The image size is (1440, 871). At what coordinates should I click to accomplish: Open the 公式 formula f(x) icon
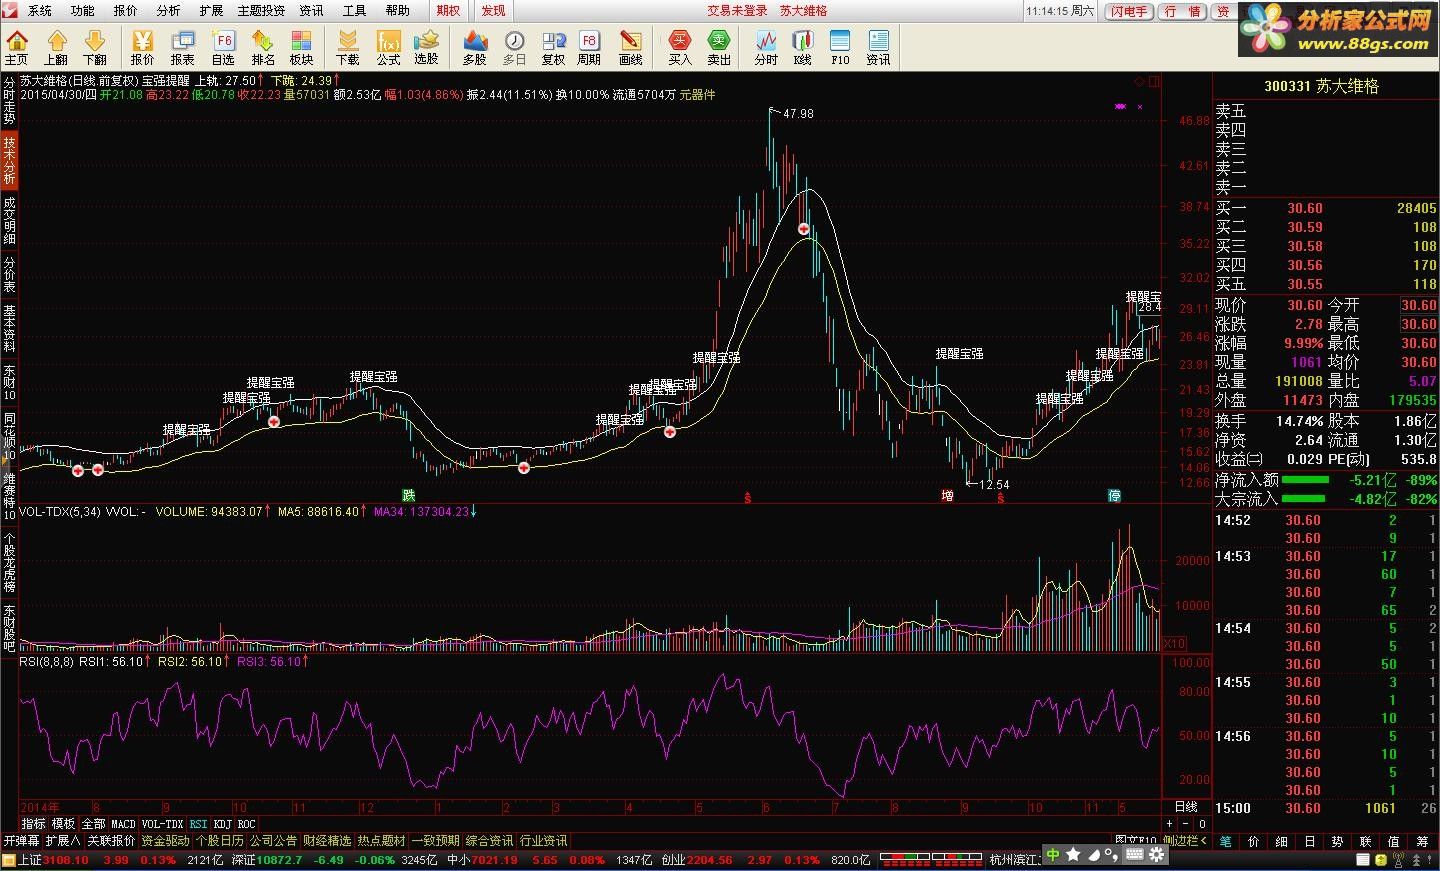click(x=388, y=47)
